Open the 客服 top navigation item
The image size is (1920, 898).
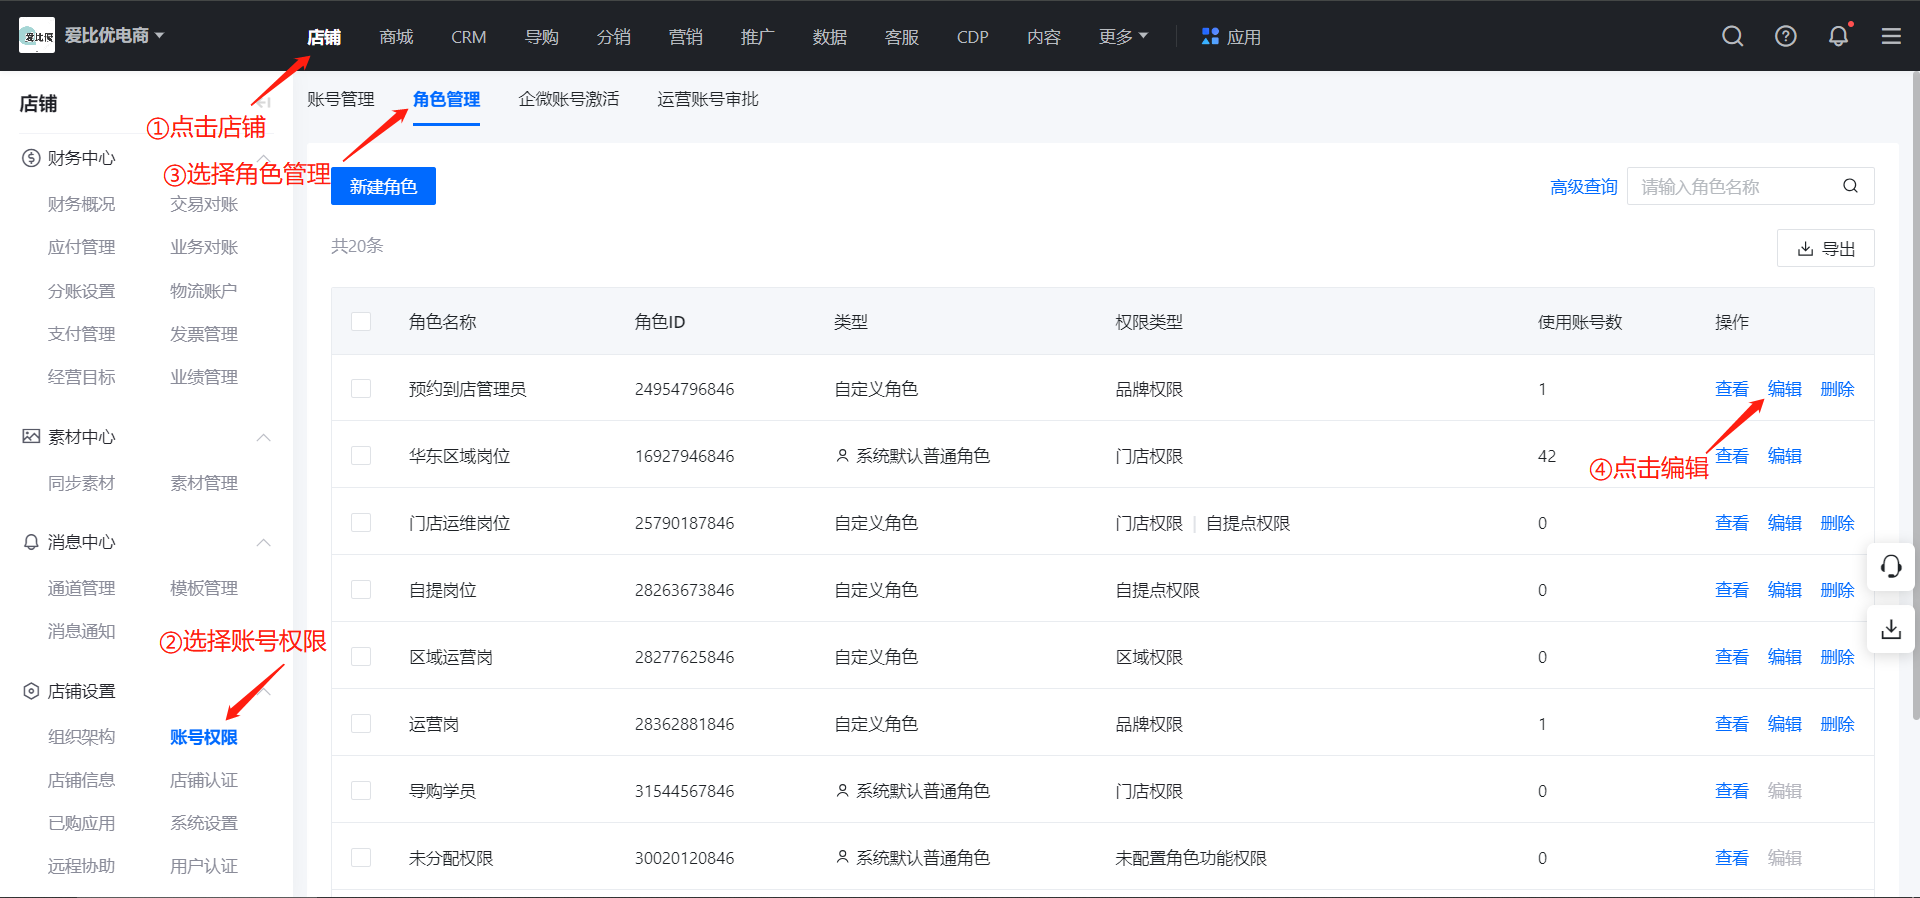pos(901,36)
